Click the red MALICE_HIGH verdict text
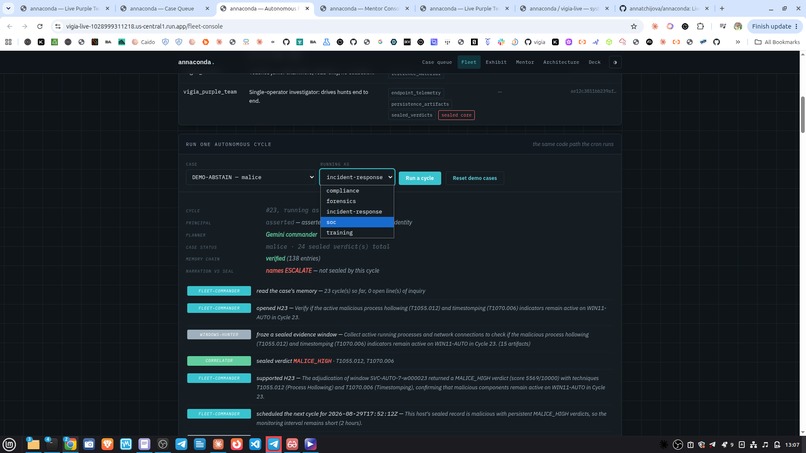This screenshot has height=453, width=806. pyautogui.click(x=312, y=361)
